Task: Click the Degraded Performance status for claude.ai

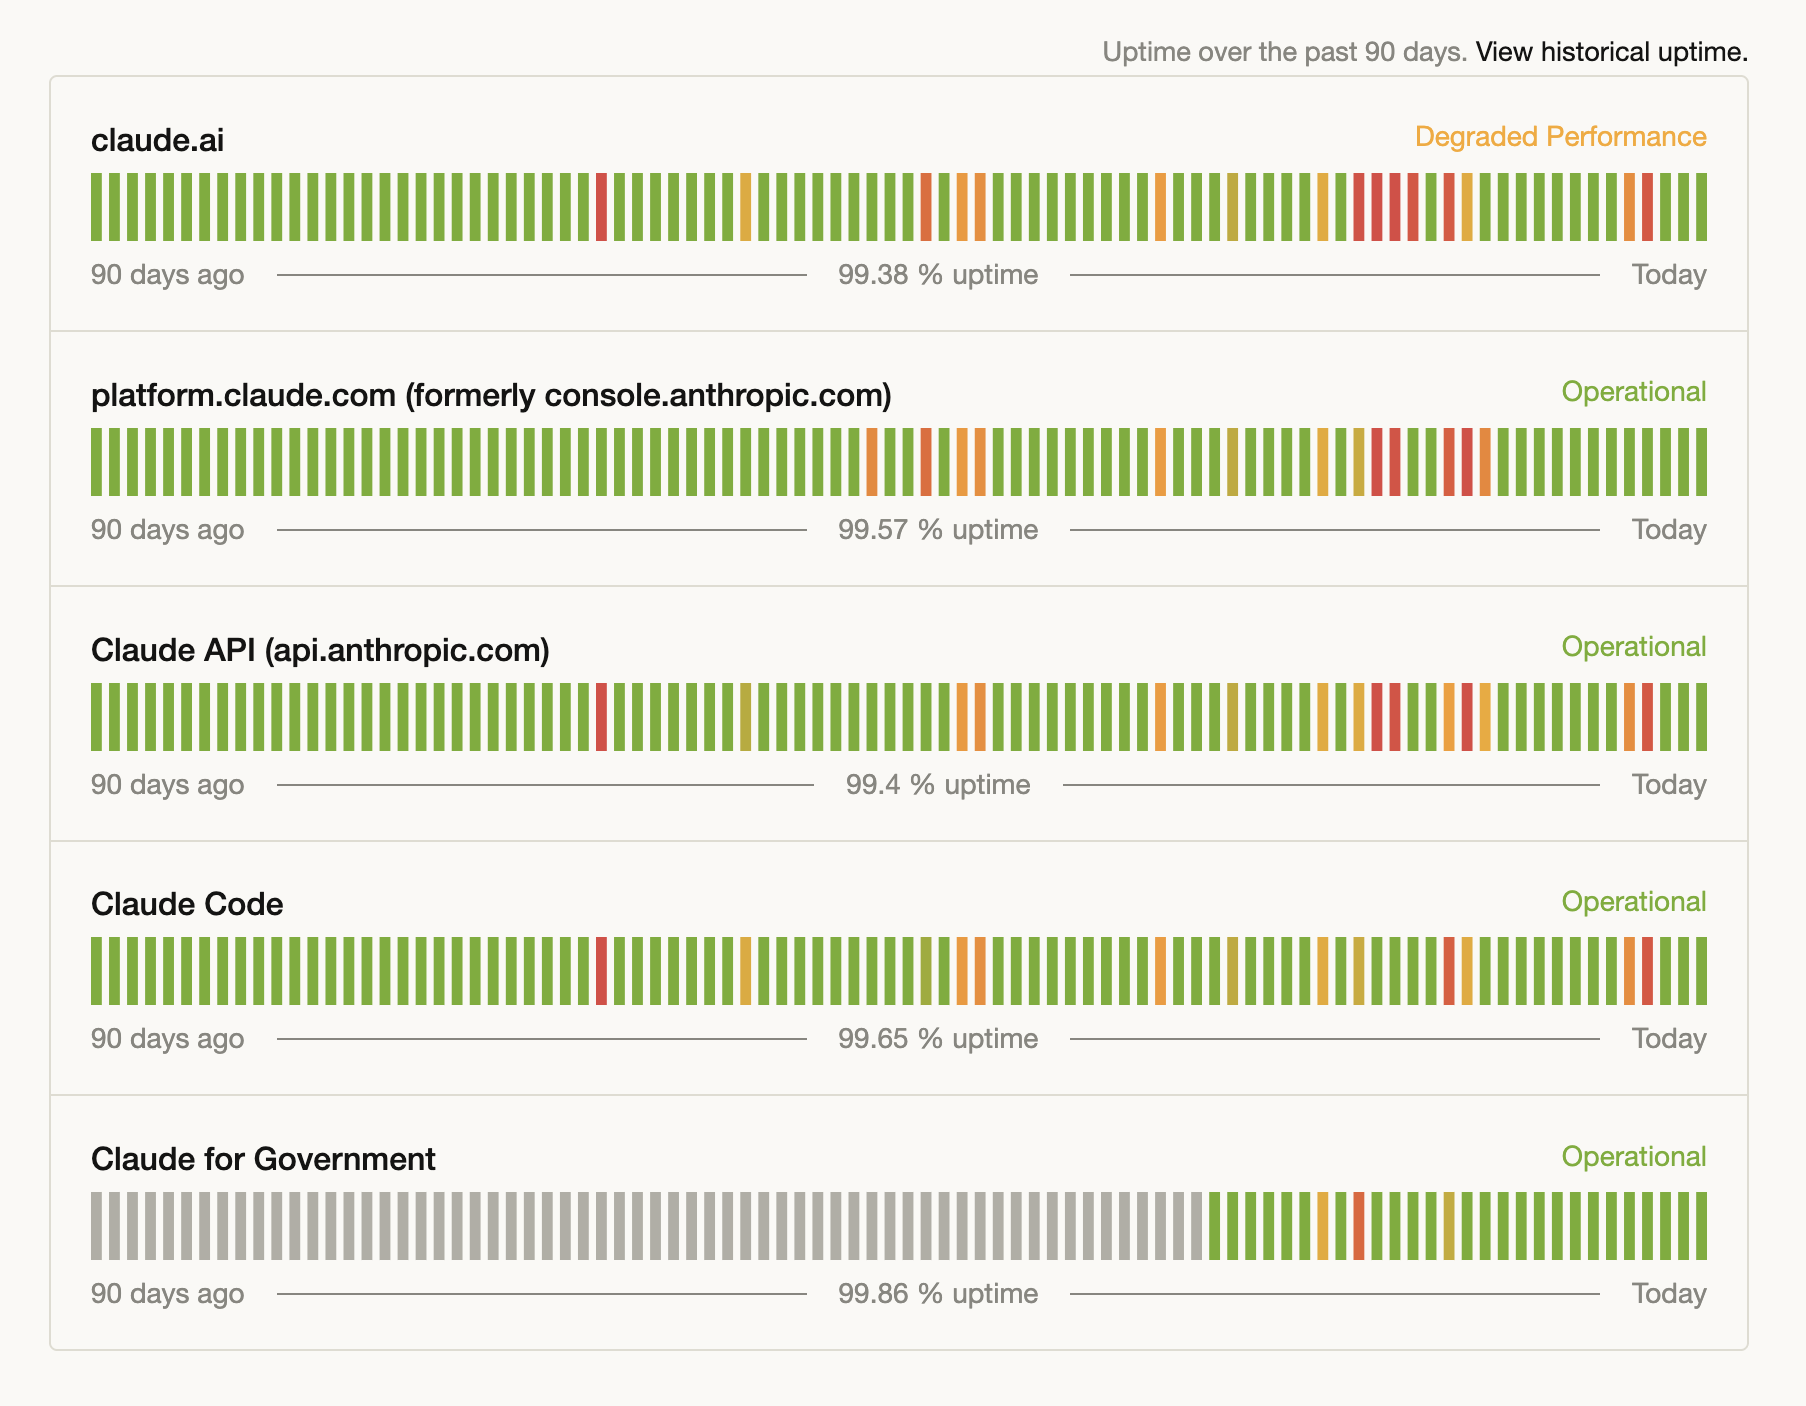Action: [1559, 136]
